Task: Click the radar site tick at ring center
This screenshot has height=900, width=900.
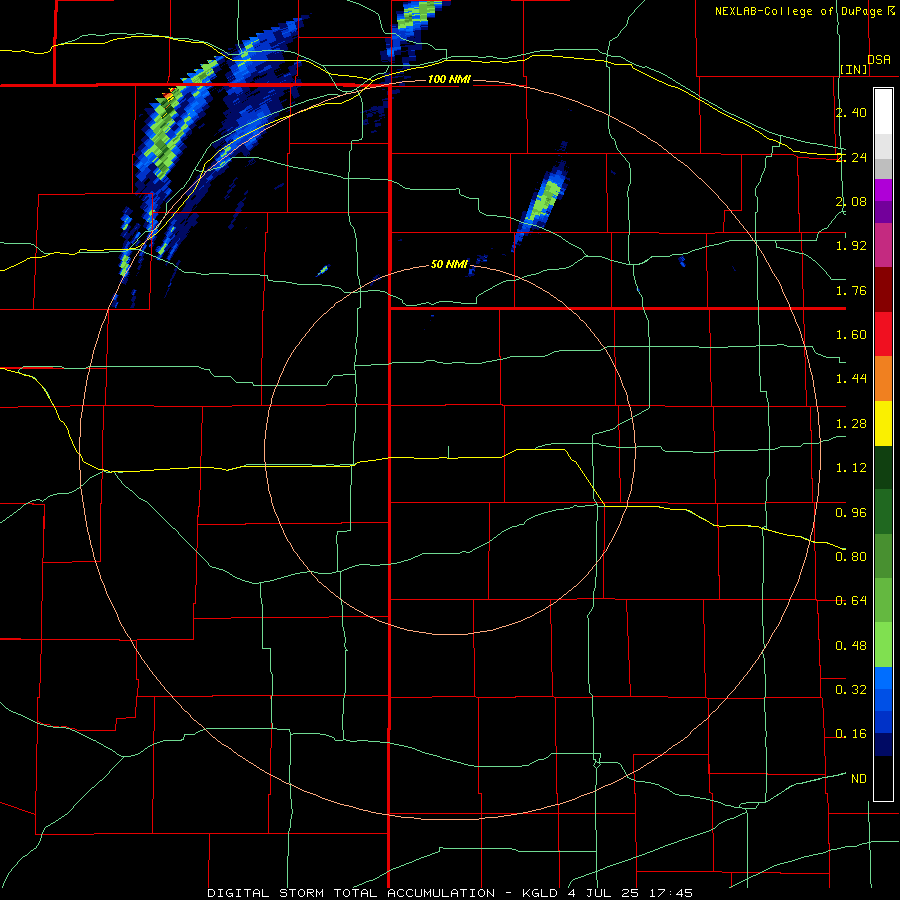Action: pos(448,452)
